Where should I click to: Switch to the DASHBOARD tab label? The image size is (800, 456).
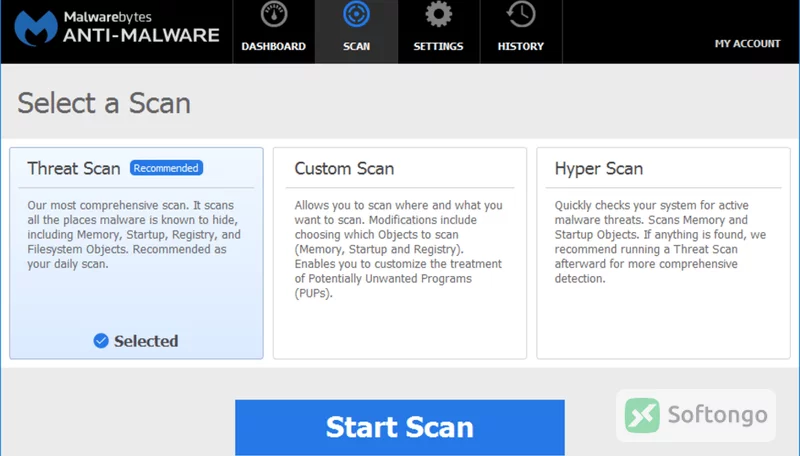click(273, 46)
